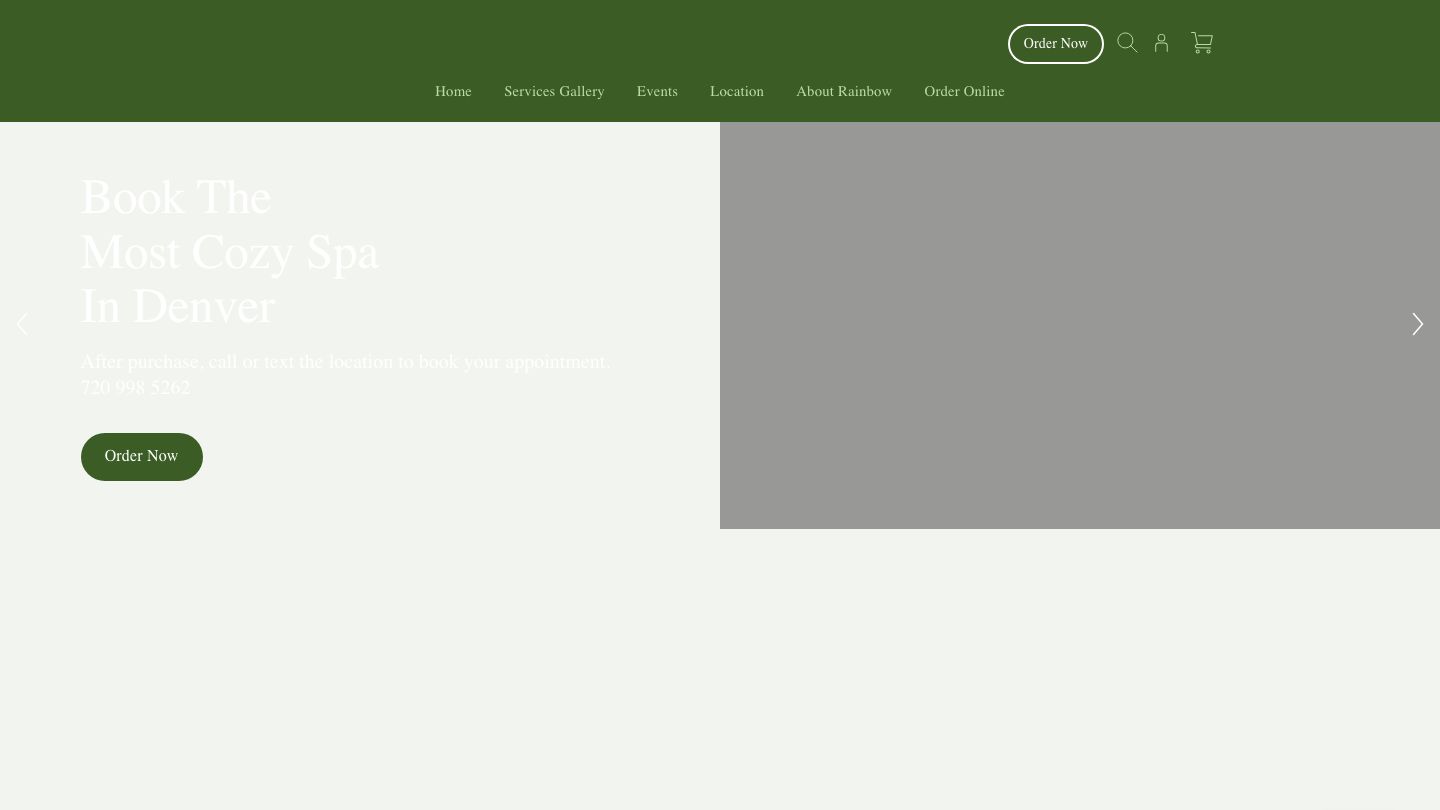1440x810 pixels.
Task: Open the Services Gallery menu item
Action: click(x=554, y=92)
